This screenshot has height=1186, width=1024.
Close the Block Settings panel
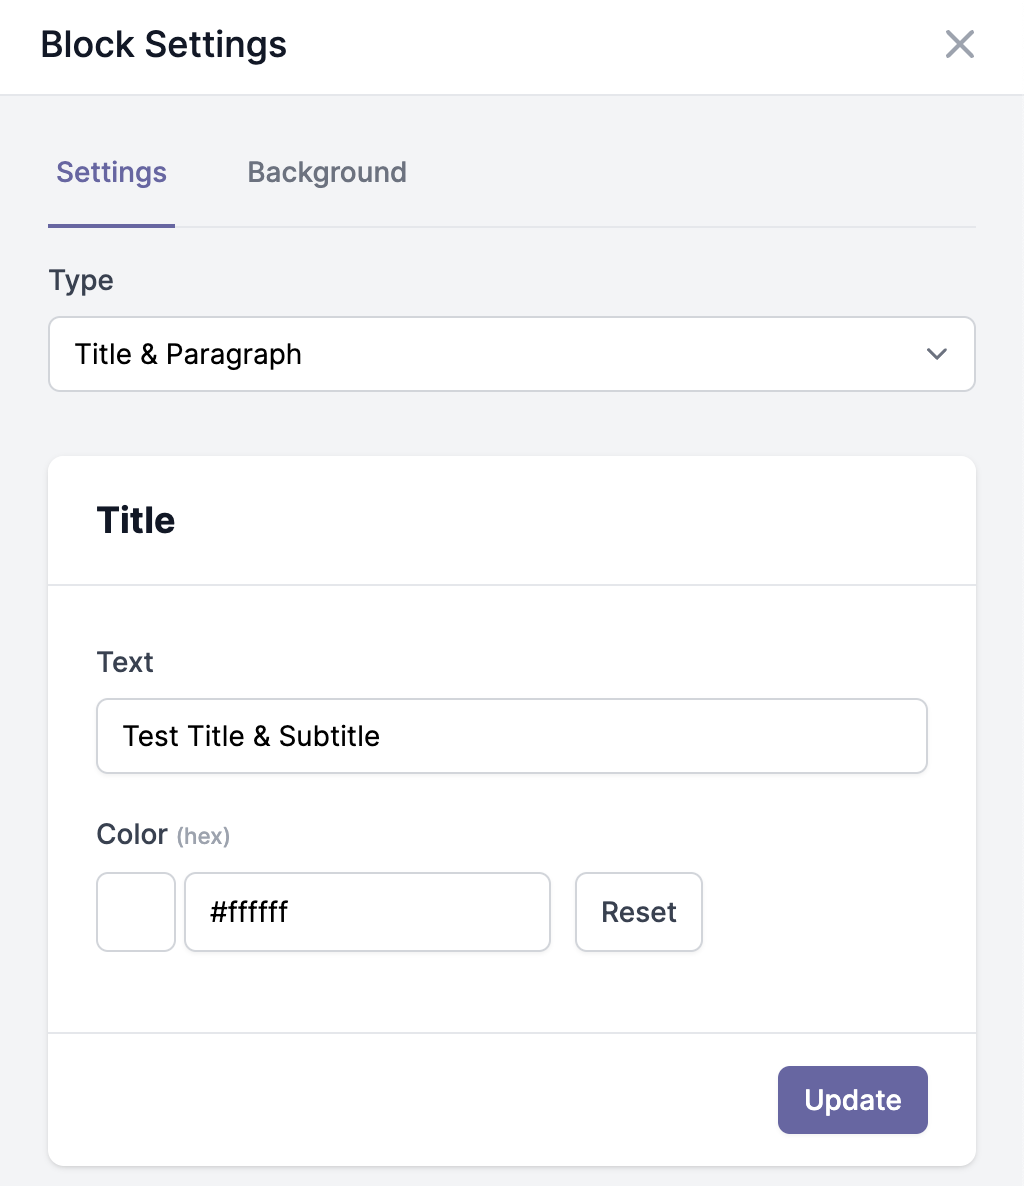960,44
